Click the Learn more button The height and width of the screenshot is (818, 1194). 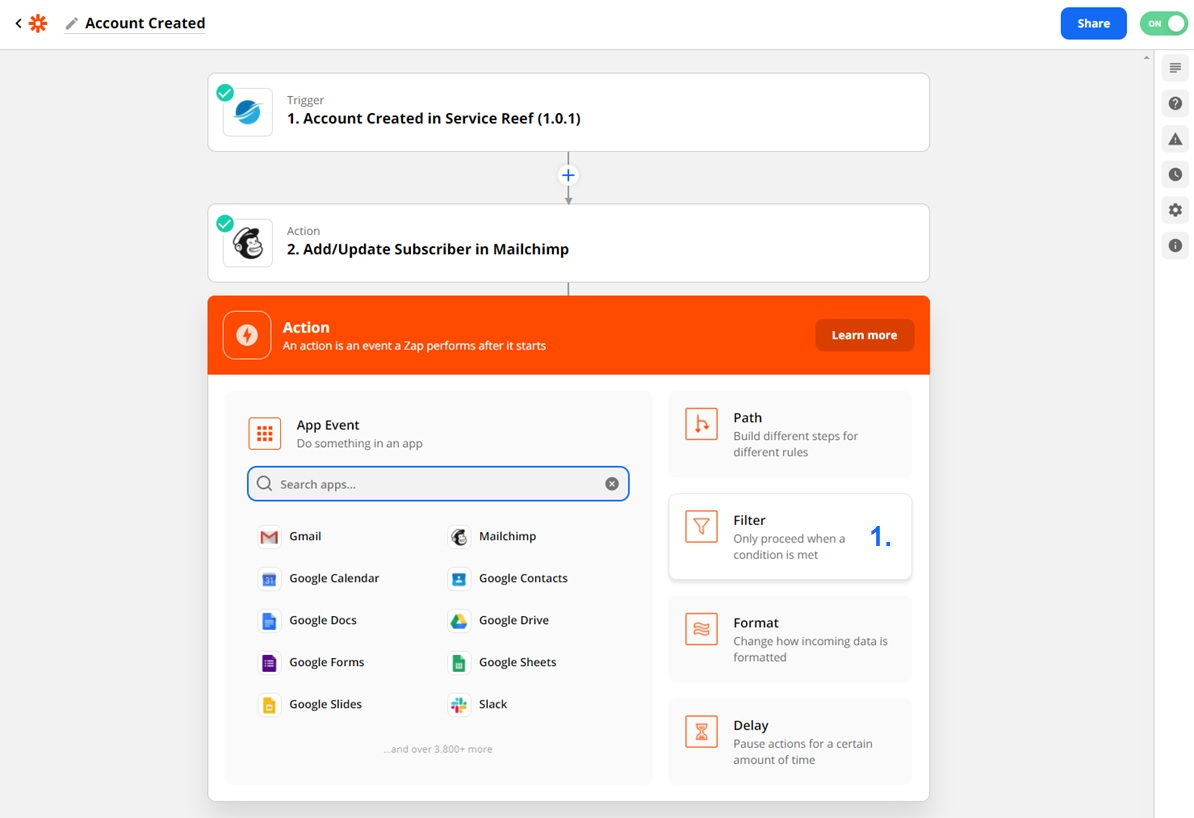click(x=864, y=335)
